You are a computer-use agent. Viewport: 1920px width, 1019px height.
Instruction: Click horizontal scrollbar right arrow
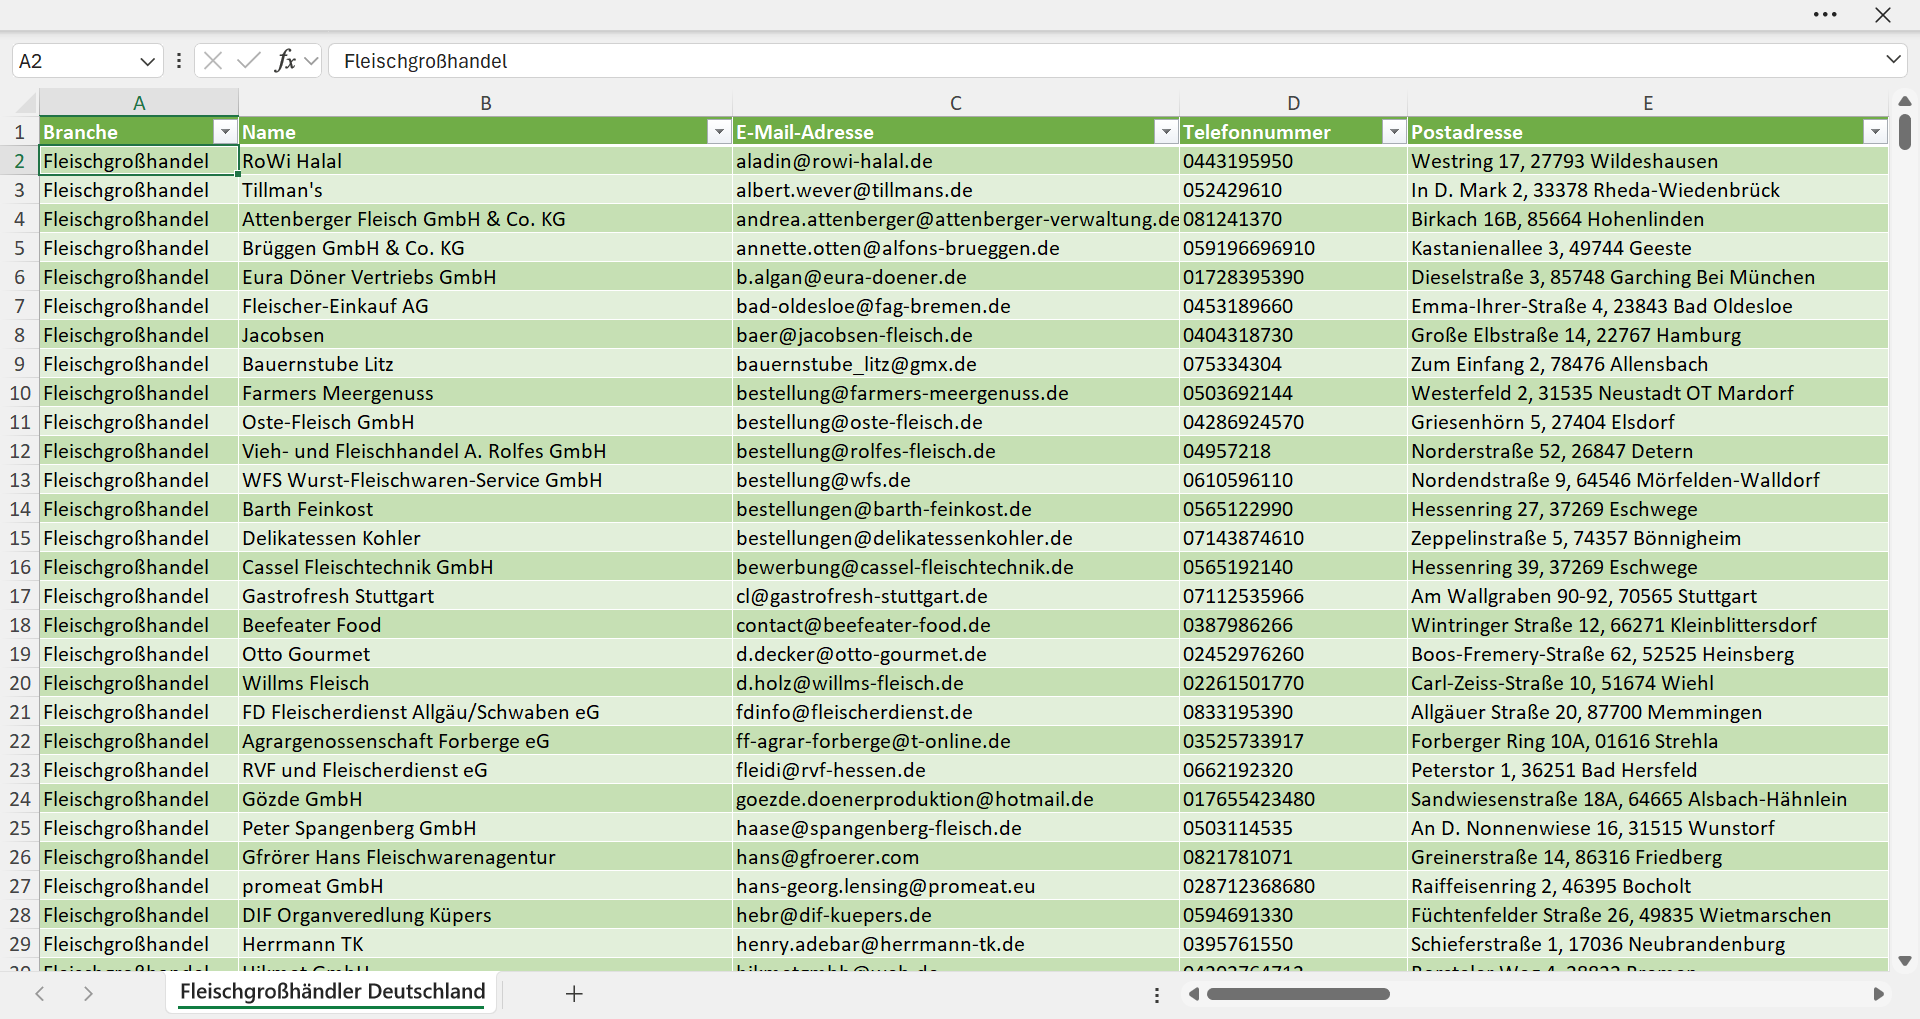(1878, 994)
